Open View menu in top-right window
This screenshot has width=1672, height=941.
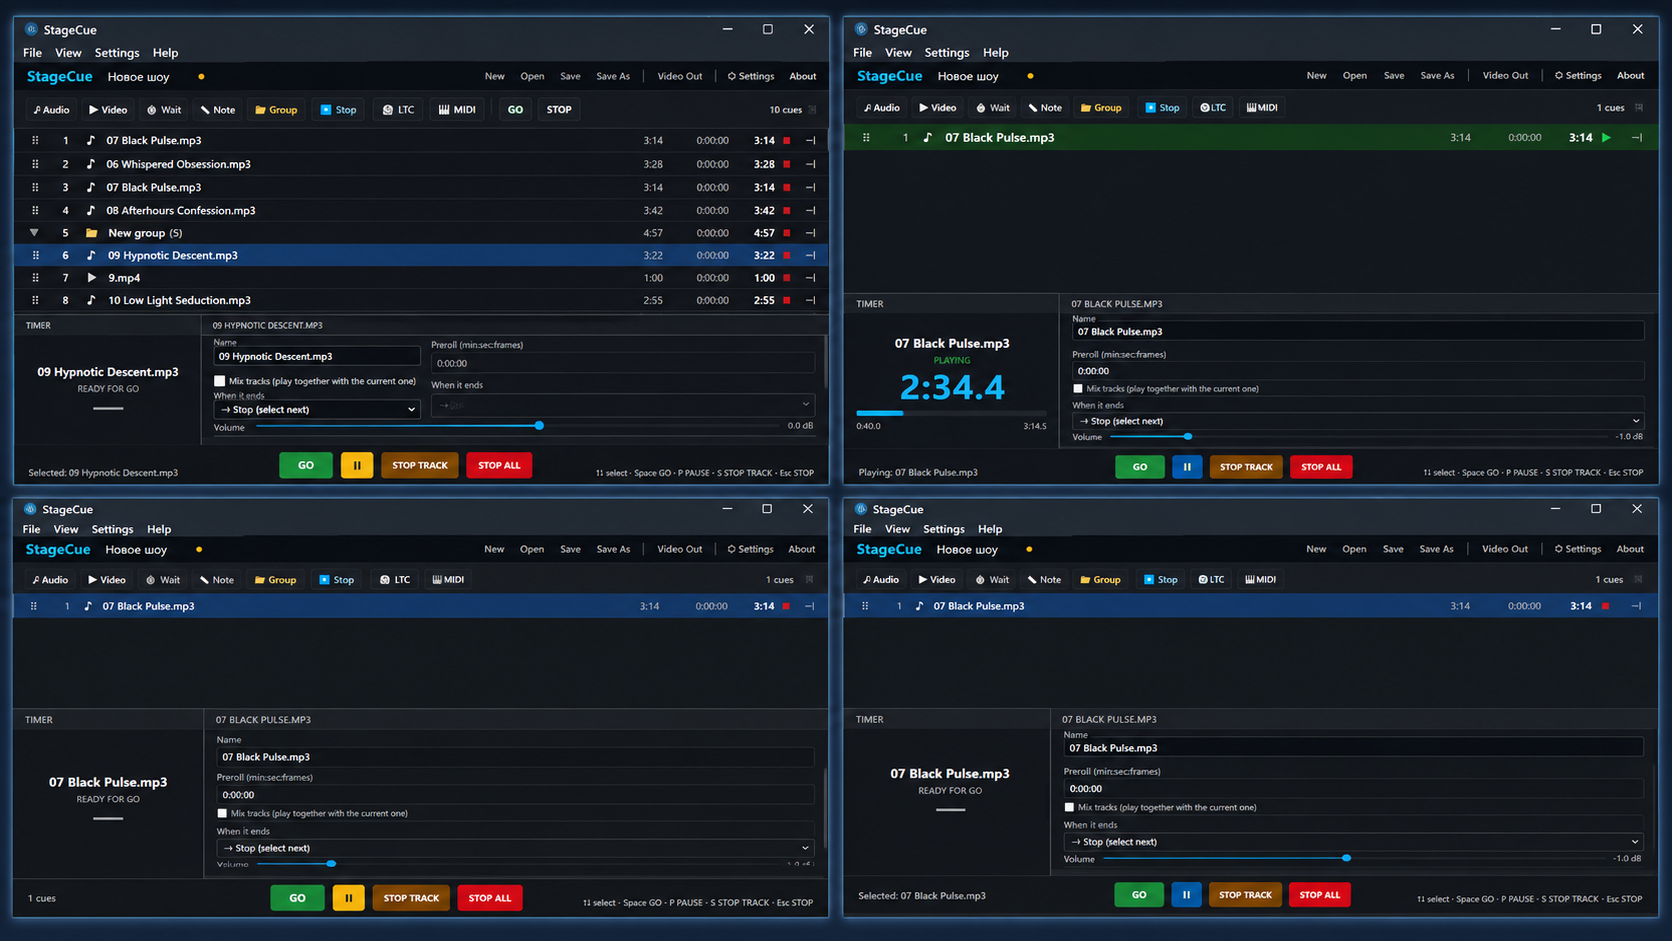coord(898,53)
